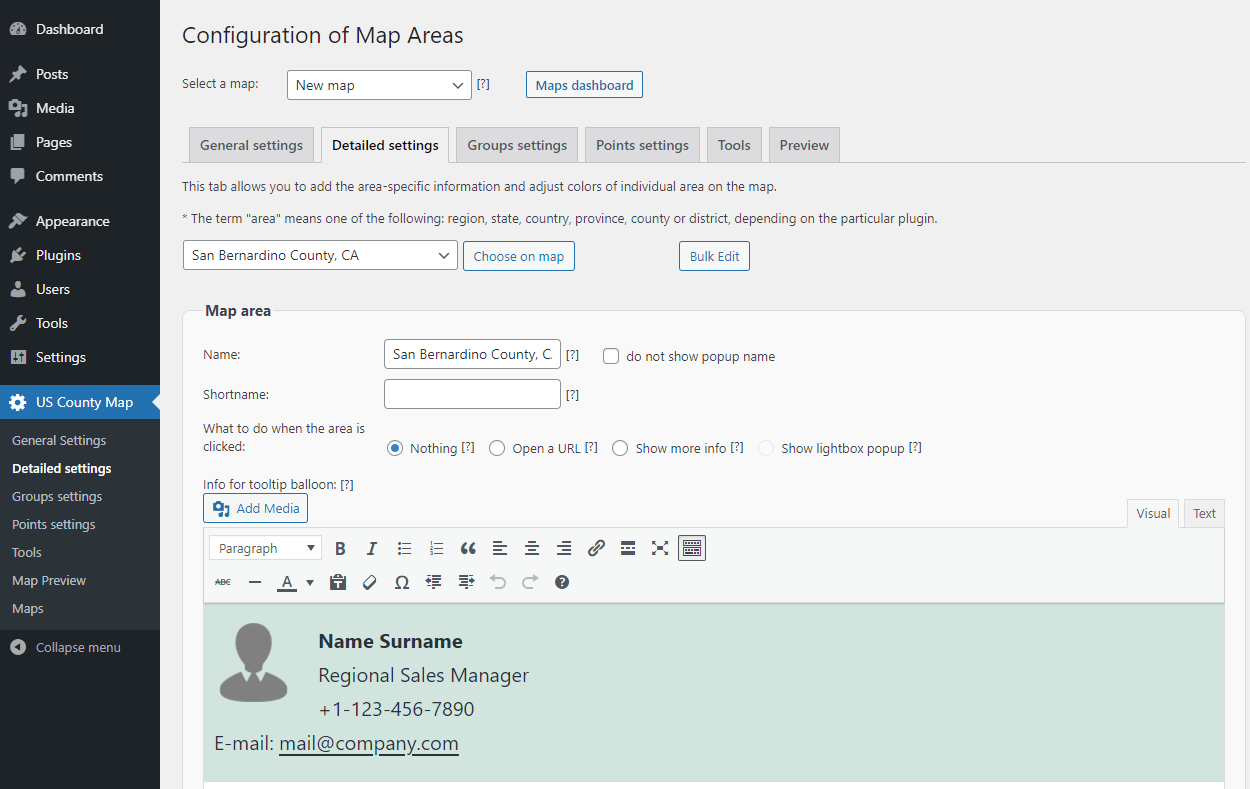Open the Paragraph format dropdown

(265, 548)
